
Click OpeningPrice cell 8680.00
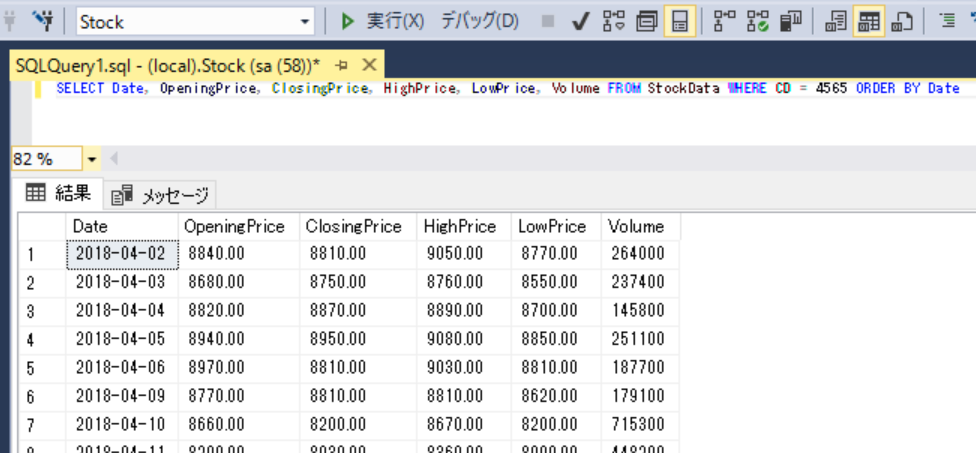pyautogui.click(x=239, y=283)
